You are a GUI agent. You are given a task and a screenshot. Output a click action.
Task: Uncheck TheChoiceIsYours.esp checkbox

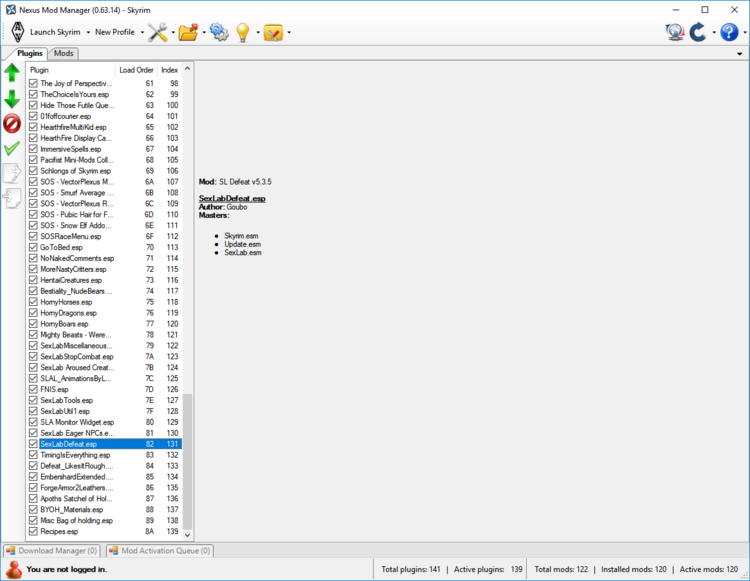[33, 94]
